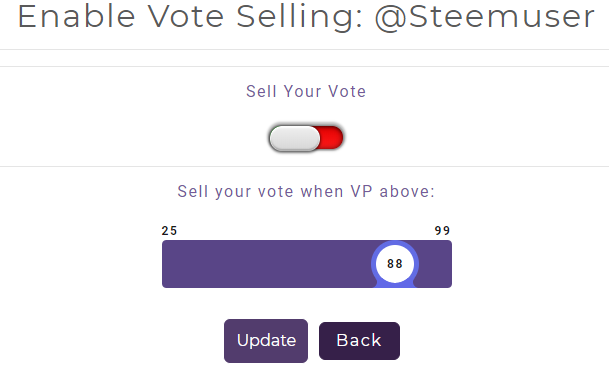Click the blue ring around the slider handle
This screenshot has width=609, height=388.
coord(373,264)
